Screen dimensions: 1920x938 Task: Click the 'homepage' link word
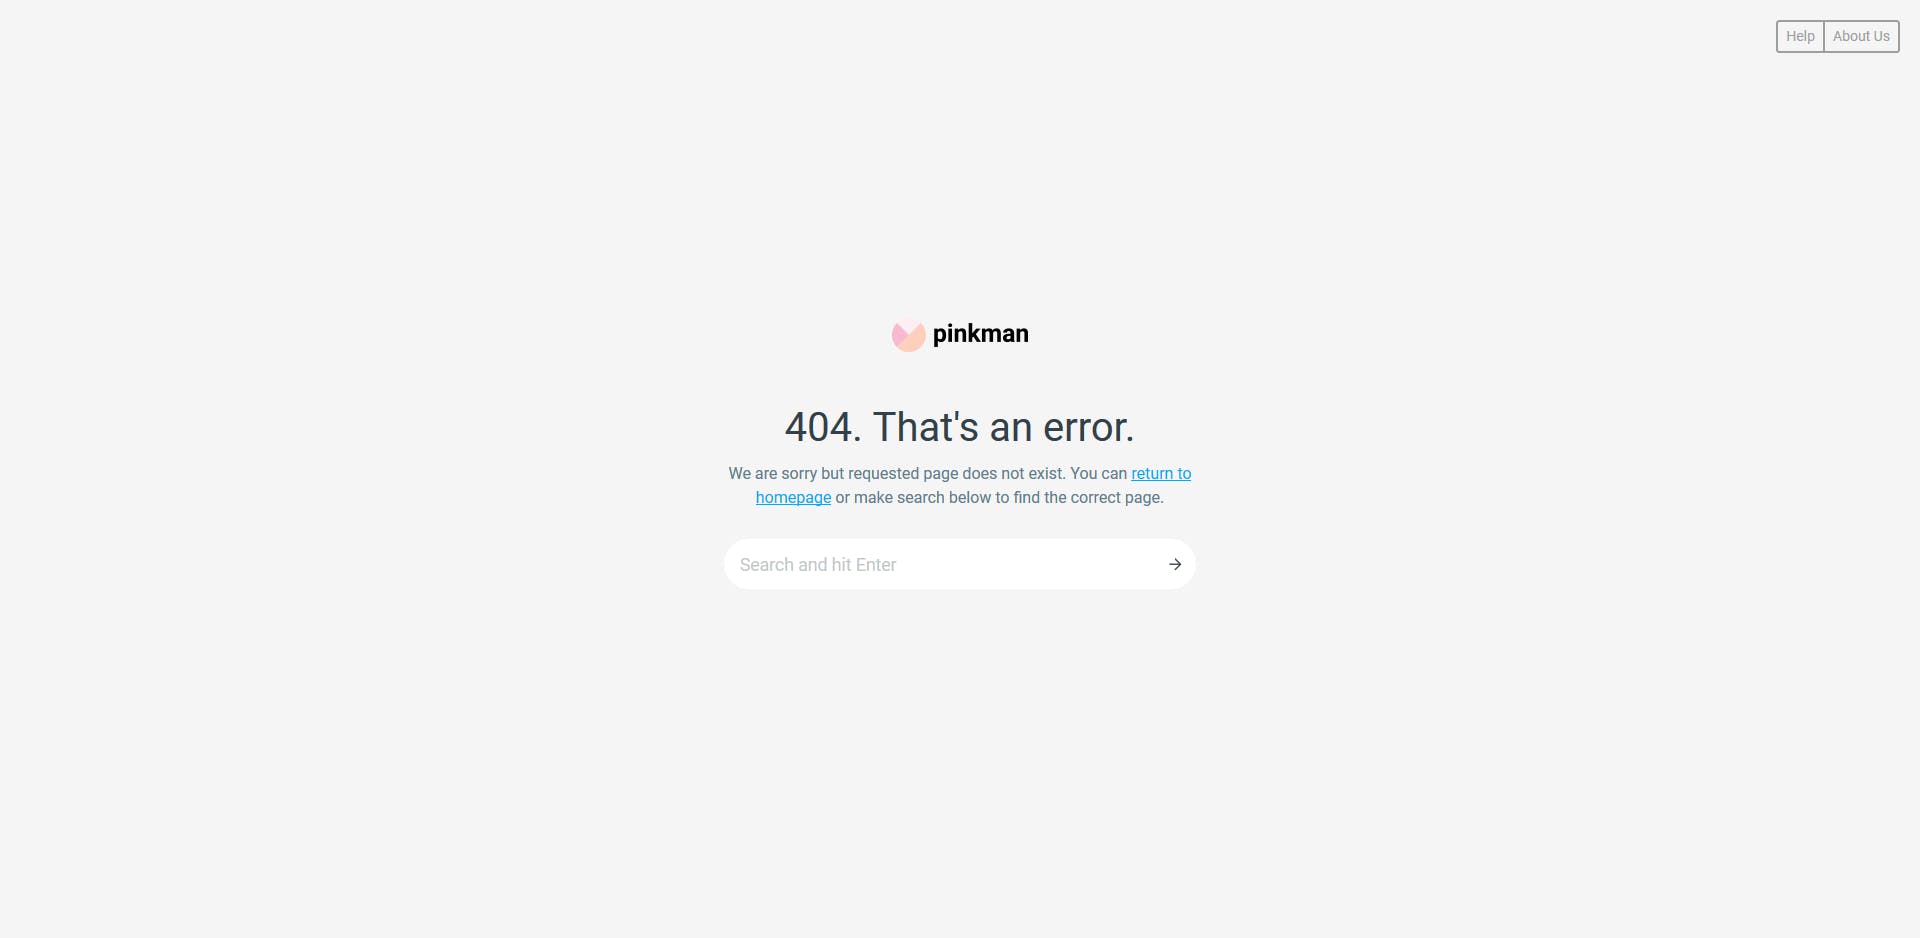tap(793, 498)
